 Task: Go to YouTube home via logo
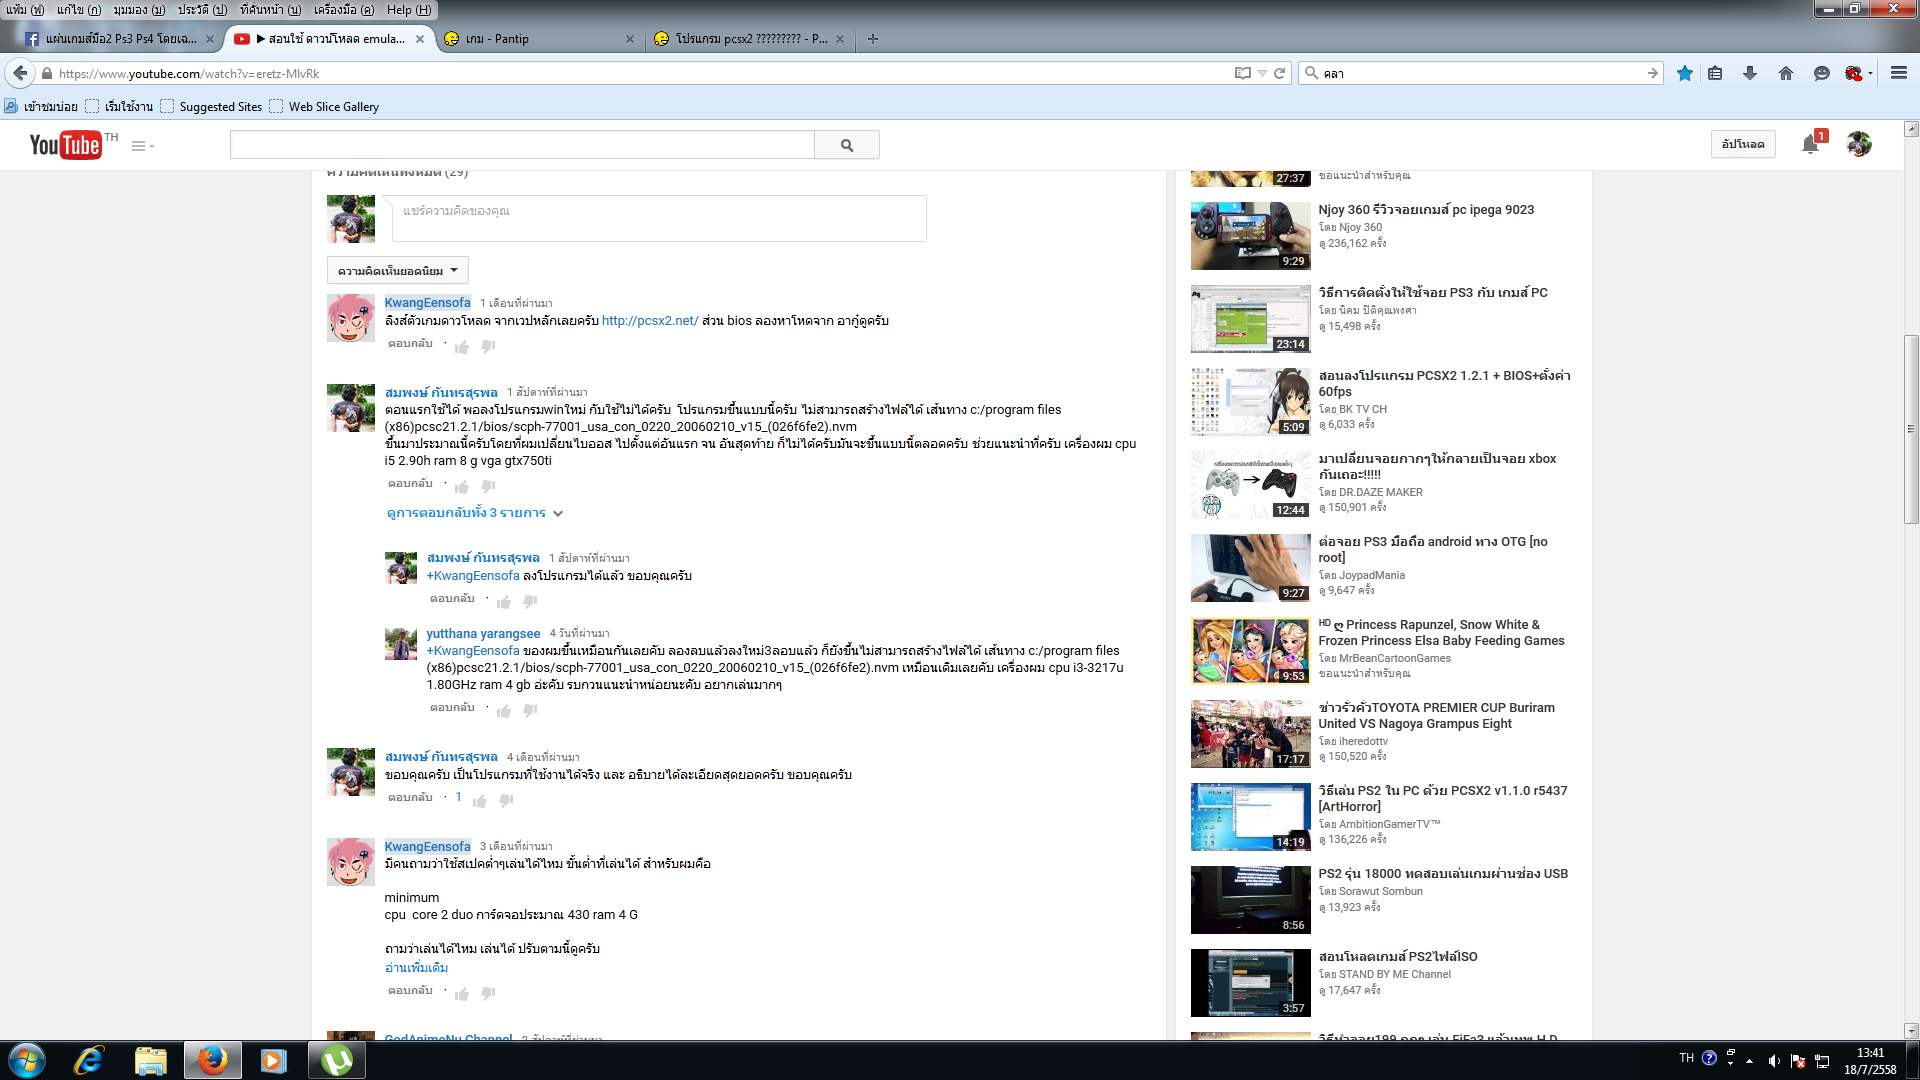click(65, 145)
